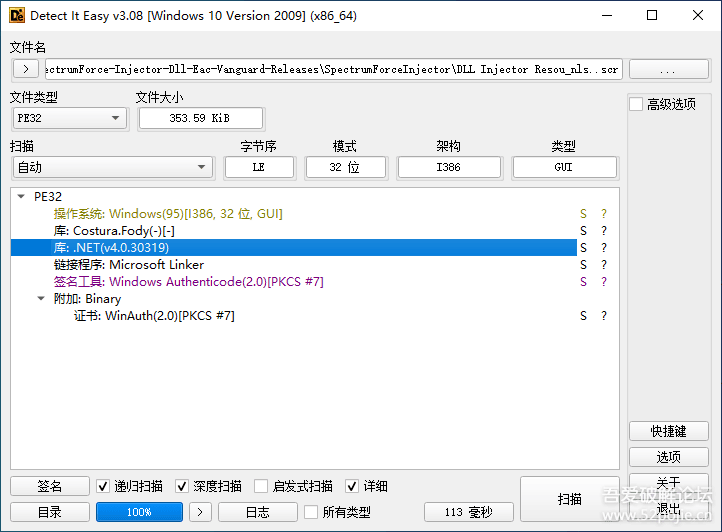Click the S button on the Costura.Fody row
722x532 pixels.
pos(583,231)
